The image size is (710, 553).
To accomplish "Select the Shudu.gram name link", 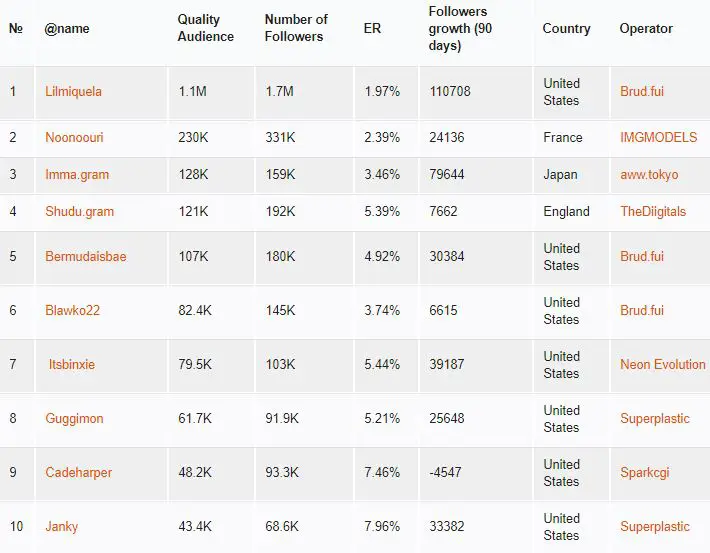I will (x=79, y=212).
